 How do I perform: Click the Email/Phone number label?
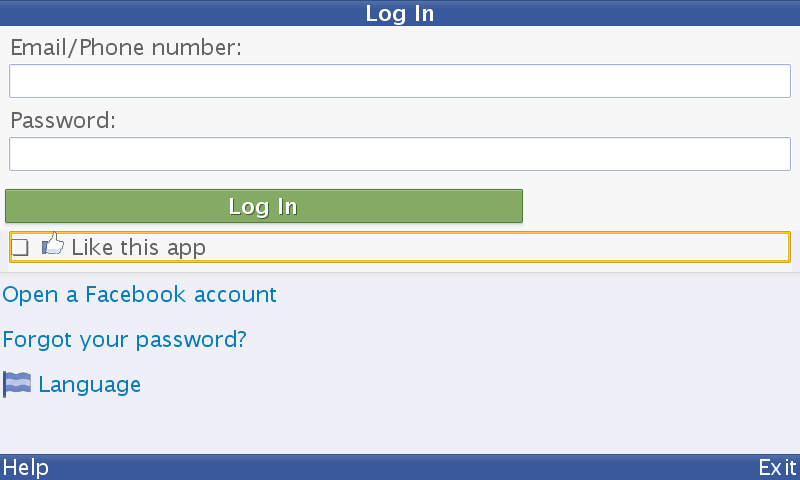pyautogui.click(x=126, y=47)
